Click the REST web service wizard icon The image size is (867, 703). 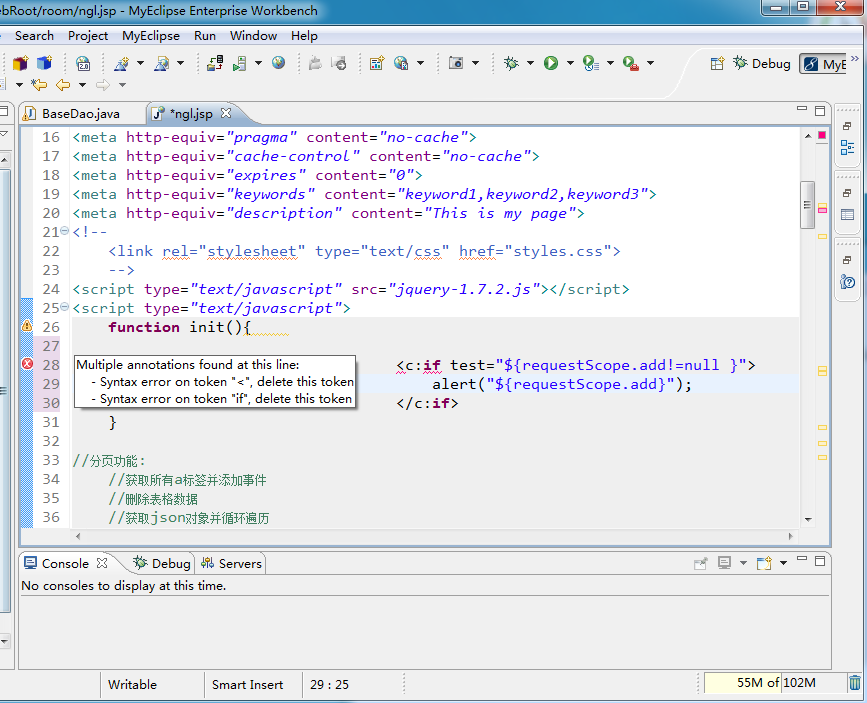[161, 63]
